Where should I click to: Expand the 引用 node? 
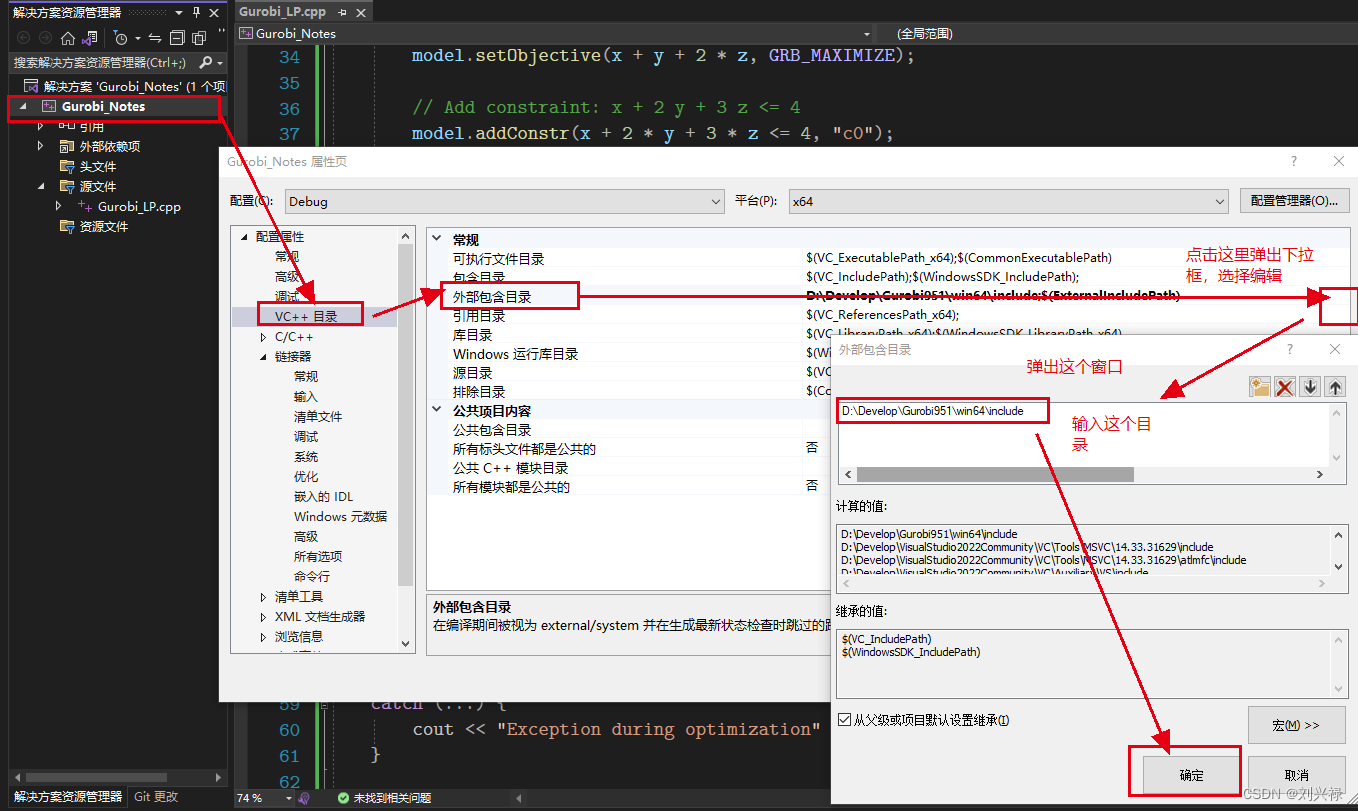[41, 126]
